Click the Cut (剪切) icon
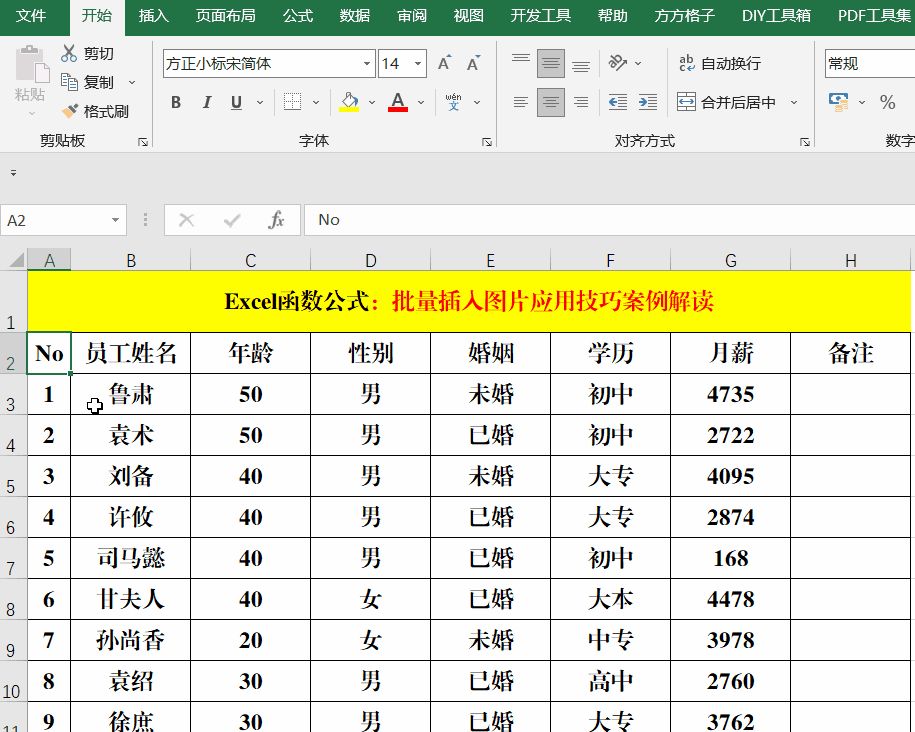Image resolution: width=915 pixels, height=732 pixels. (x=68, y=52)
